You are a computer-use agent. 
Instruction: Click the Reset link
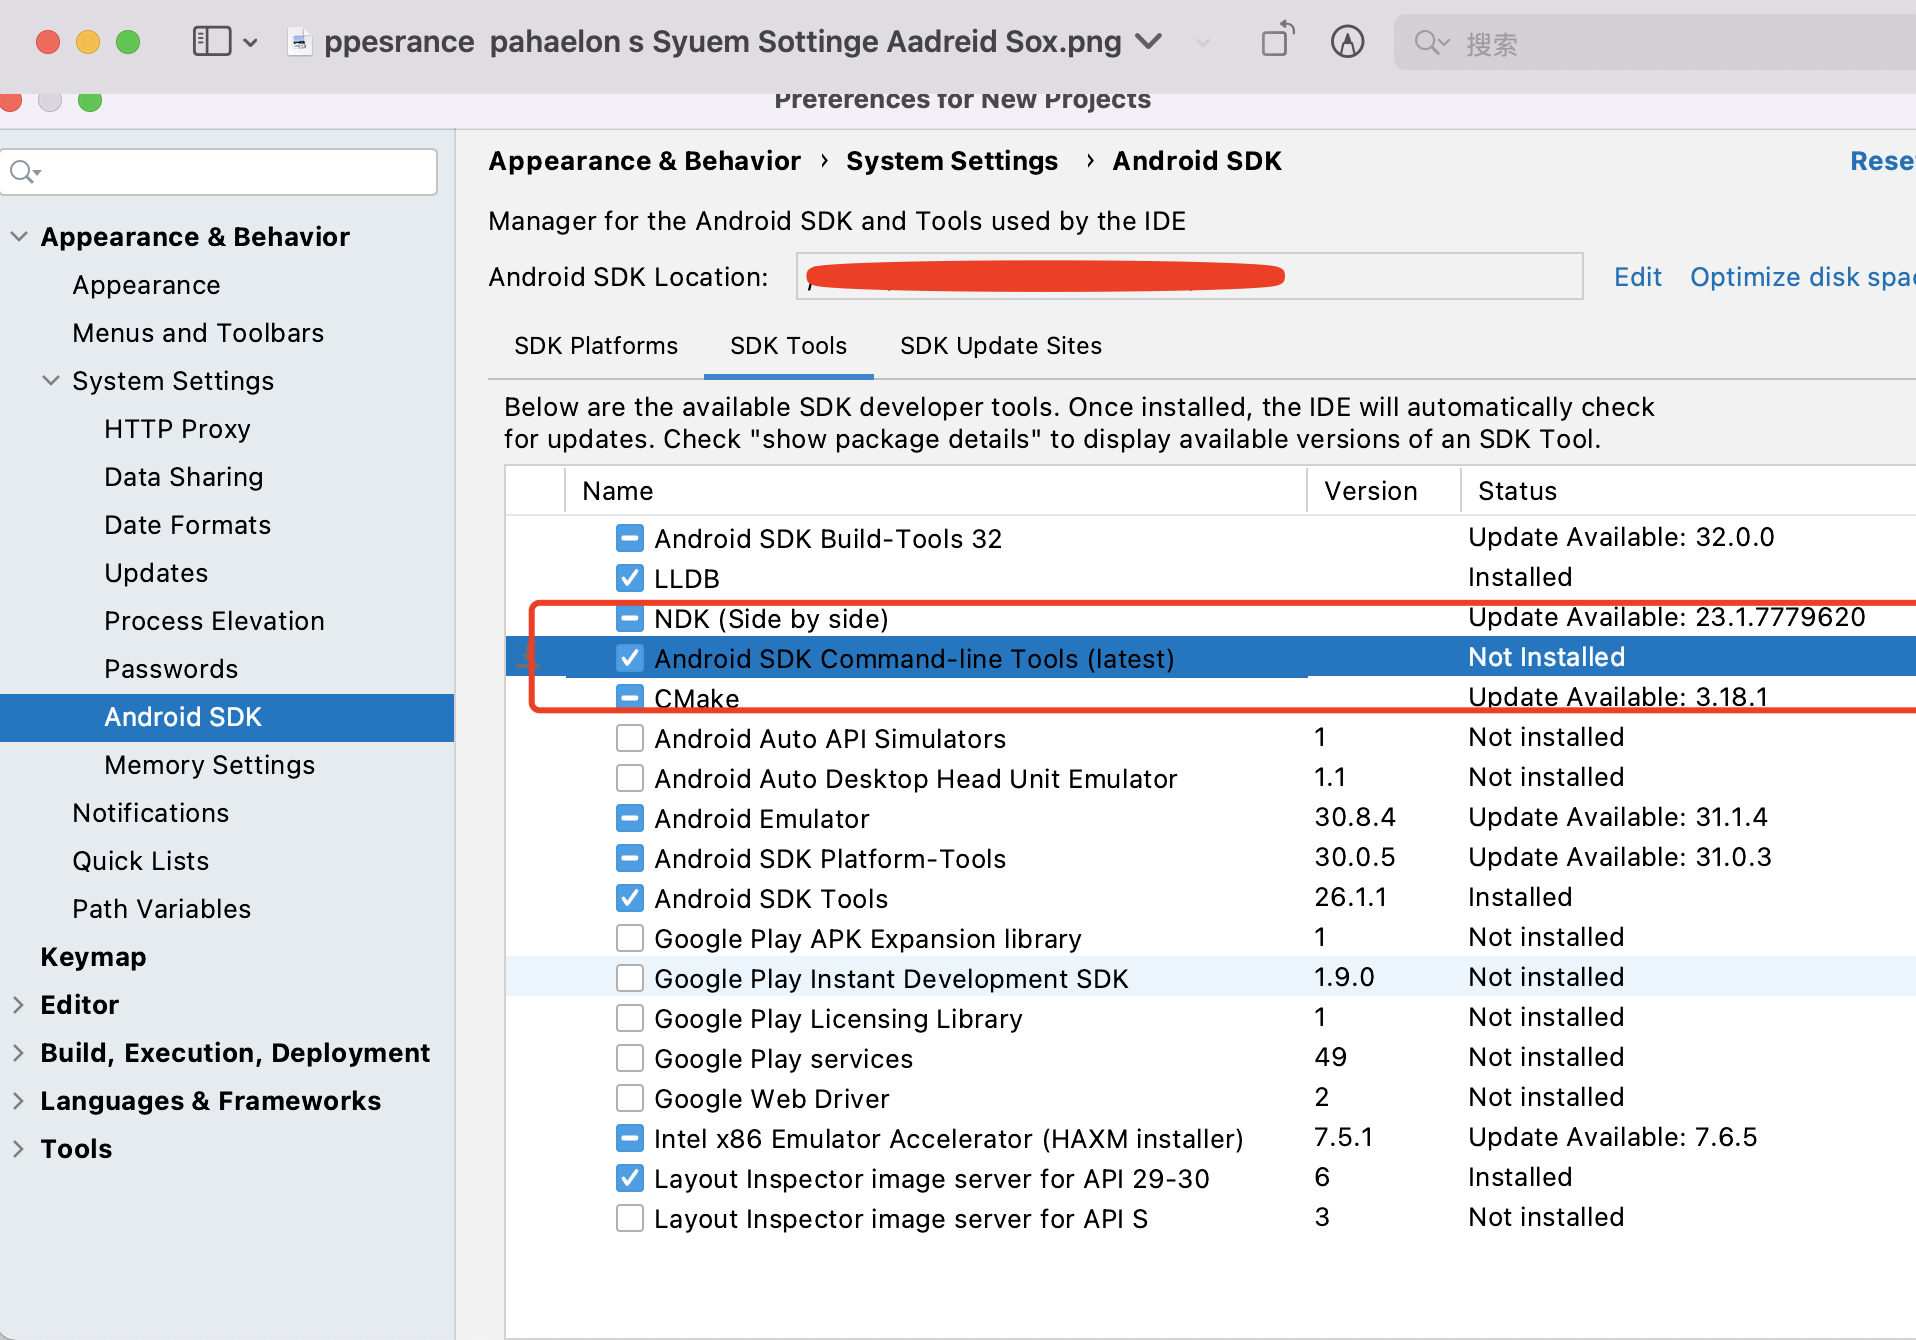(1882, 161)
